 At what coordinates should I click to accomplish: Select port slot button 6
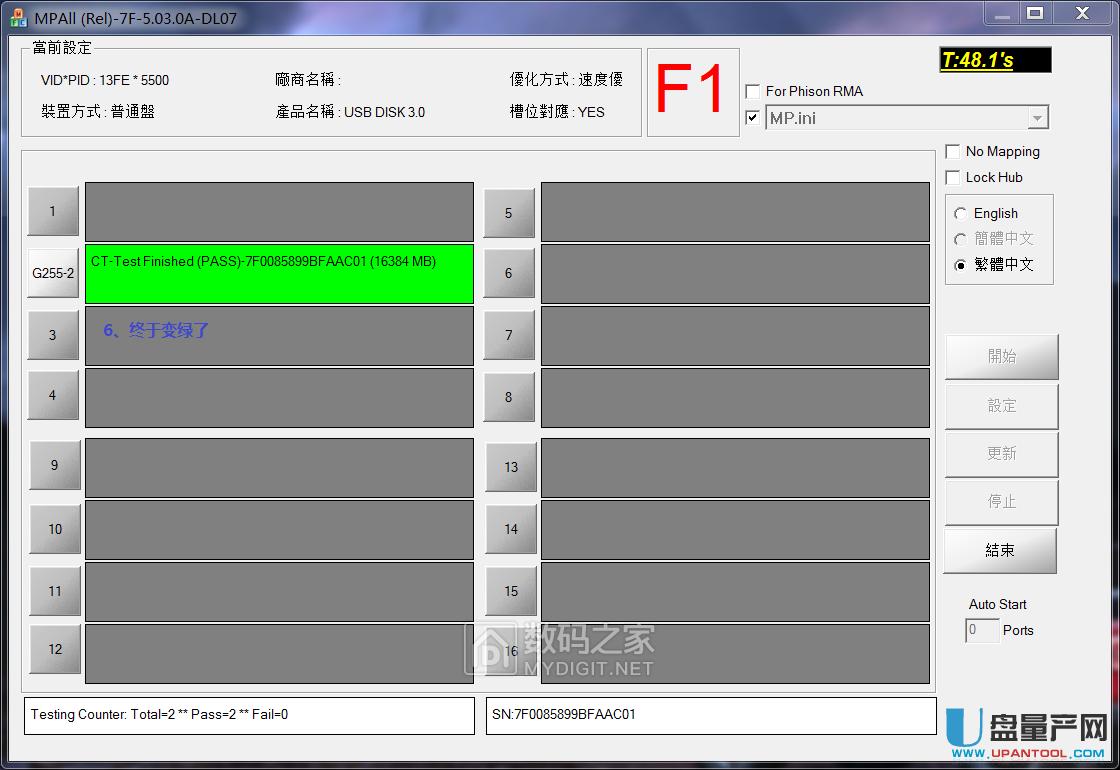pyautogui.click(x=508, y=273)
